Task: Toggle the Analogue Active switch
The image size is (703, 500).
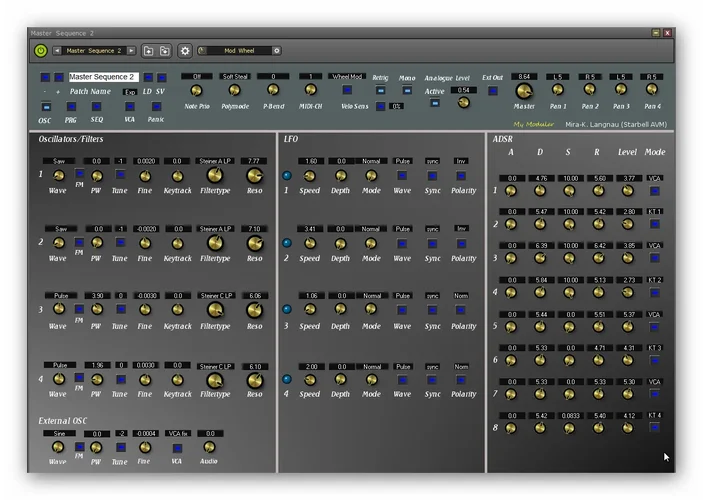Action: point(434,105)
